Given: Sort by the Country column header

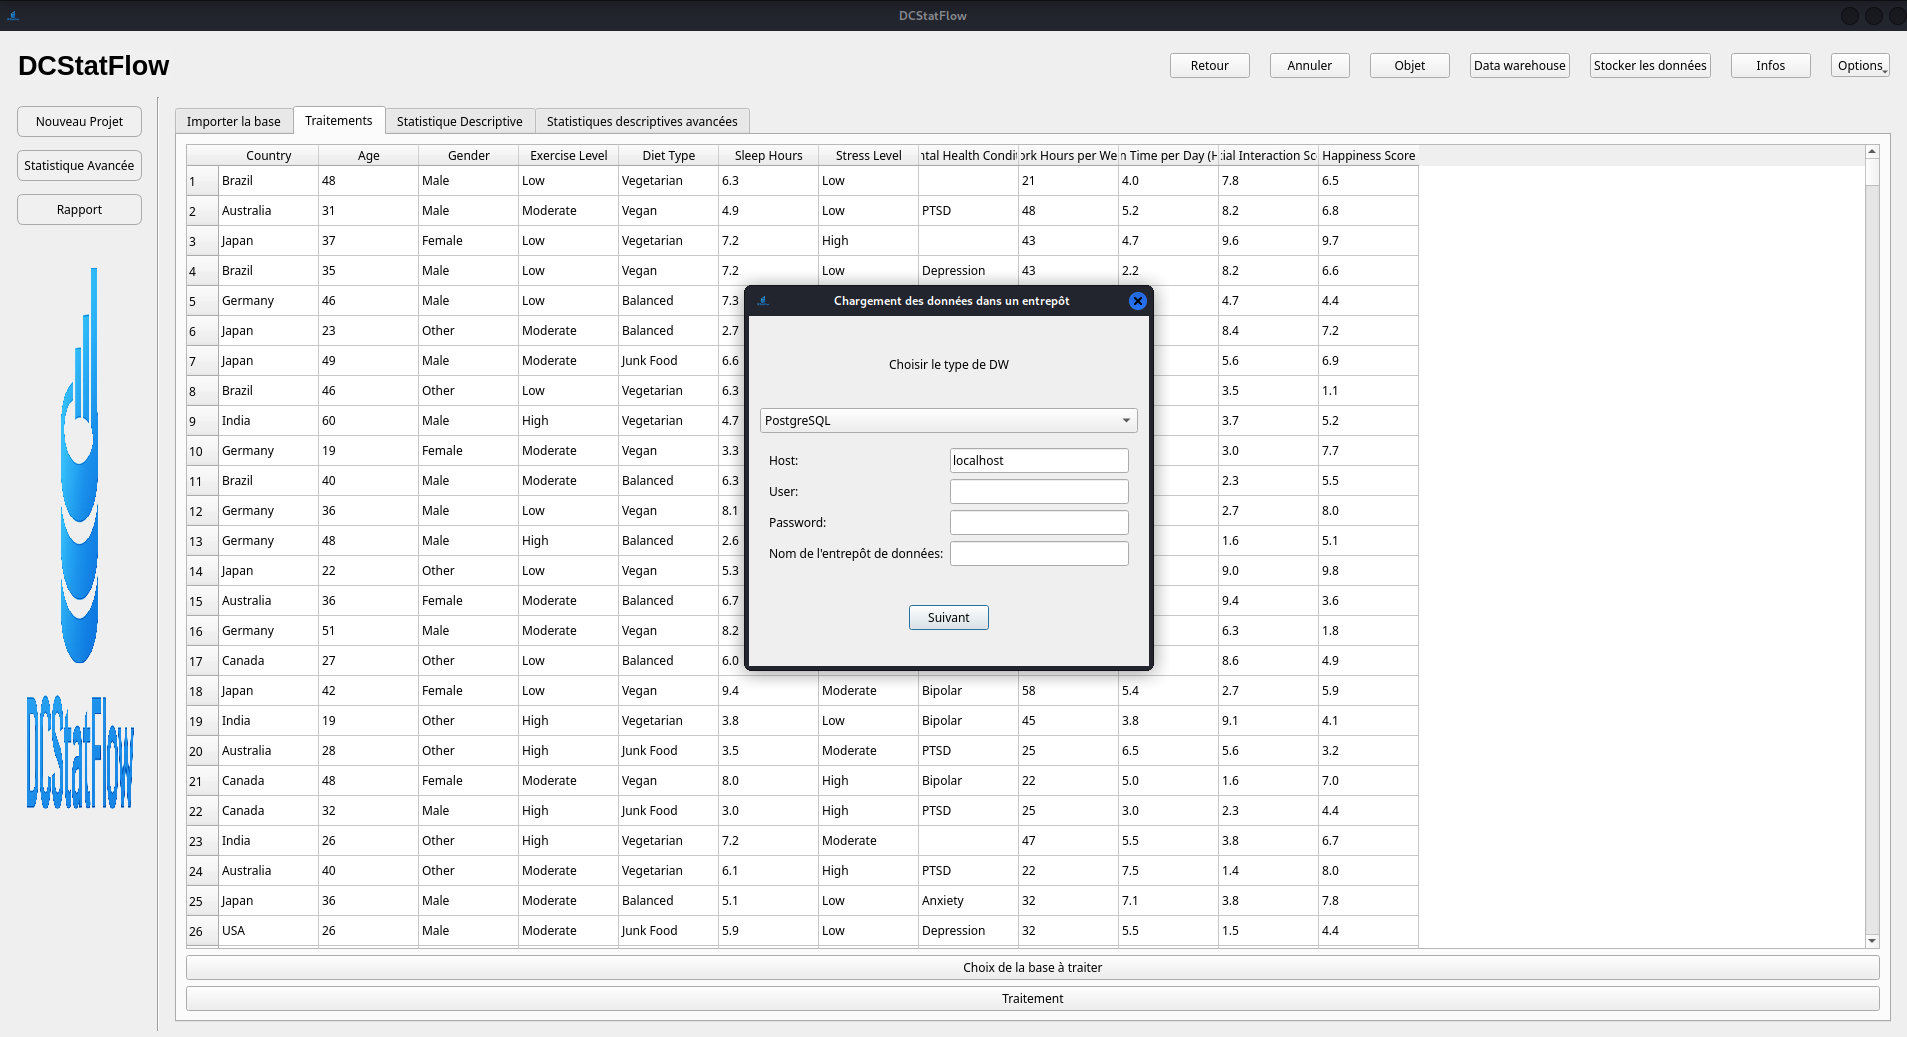Looking at the screenshot, I should [x=268, y=156].
